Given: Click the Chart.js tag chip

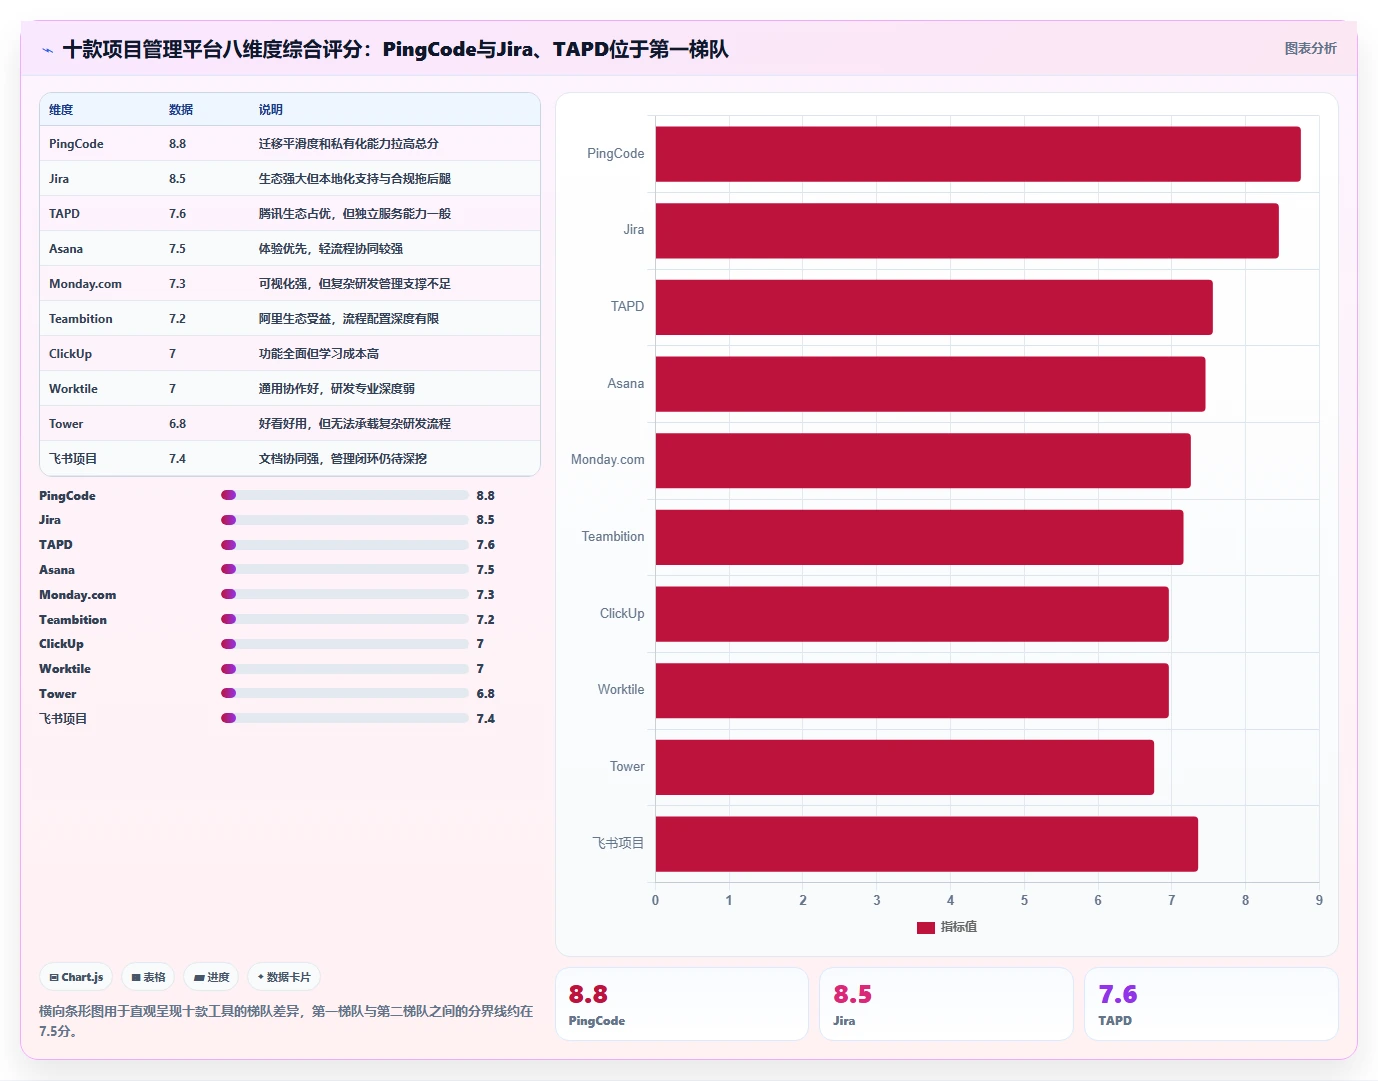Looking at the screenshot, I should coord(76,977).
